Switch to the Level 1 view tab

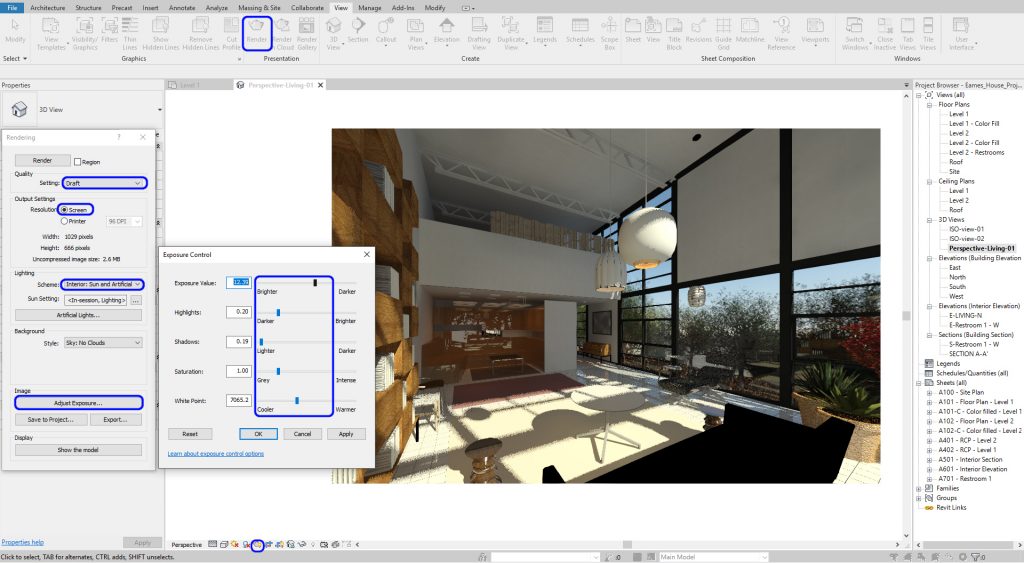pyautogui.click(x=189, y=86)
